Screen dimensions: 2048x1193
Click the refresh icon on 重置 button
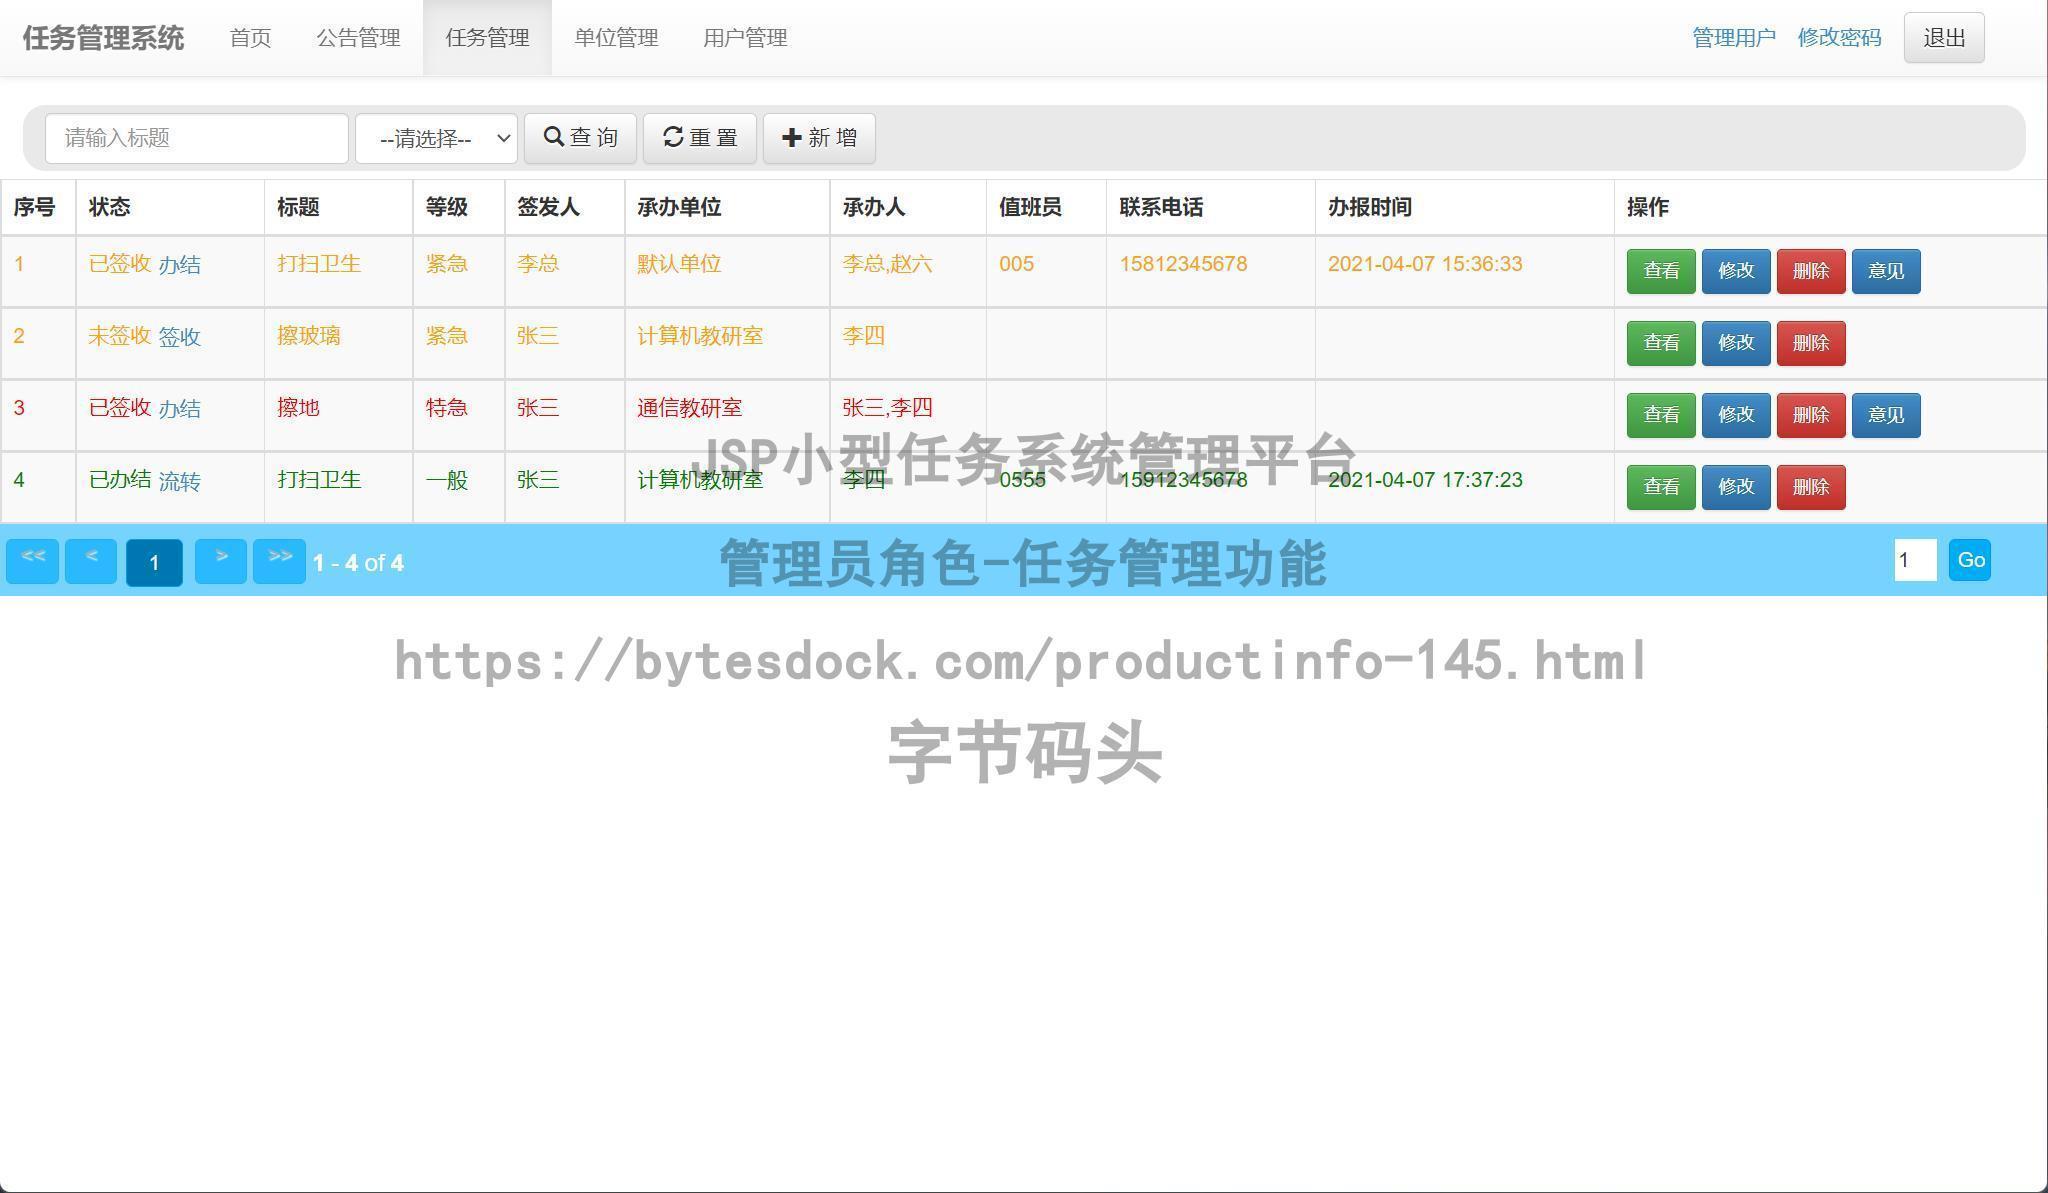674,137
